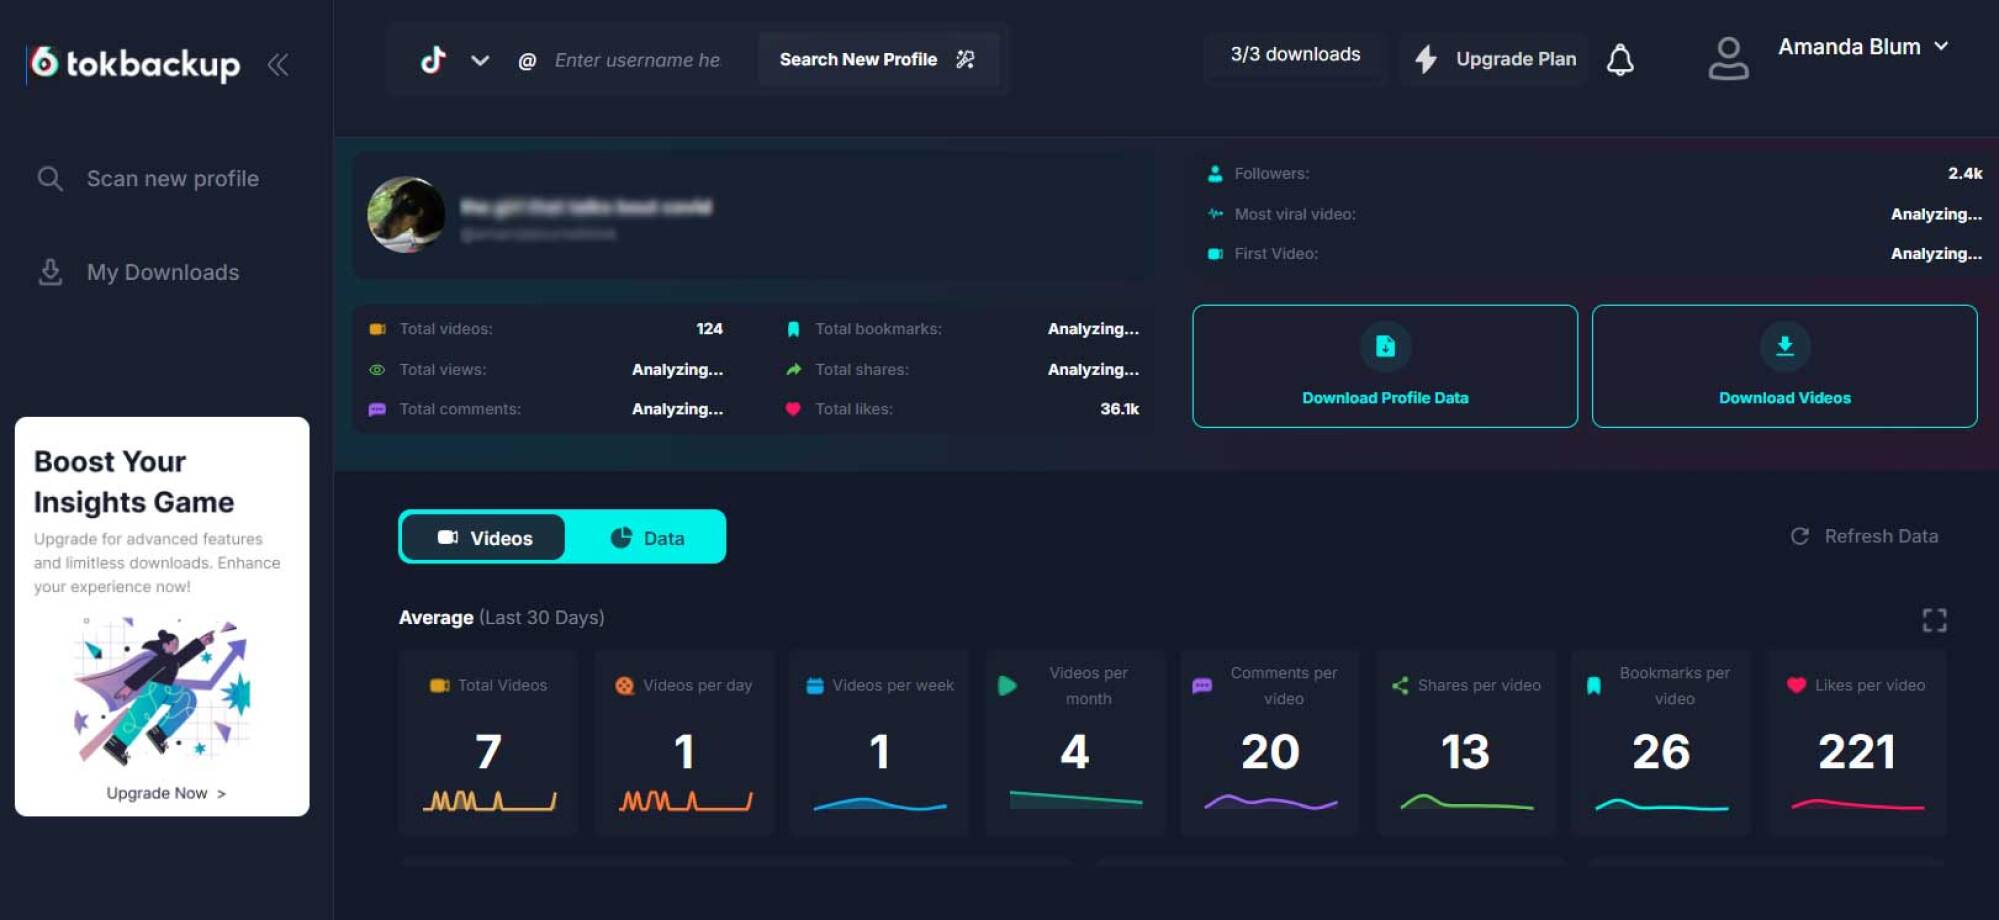Click Upgrade Now link in promo card
1999x920 pixels.
coord(166,793)
